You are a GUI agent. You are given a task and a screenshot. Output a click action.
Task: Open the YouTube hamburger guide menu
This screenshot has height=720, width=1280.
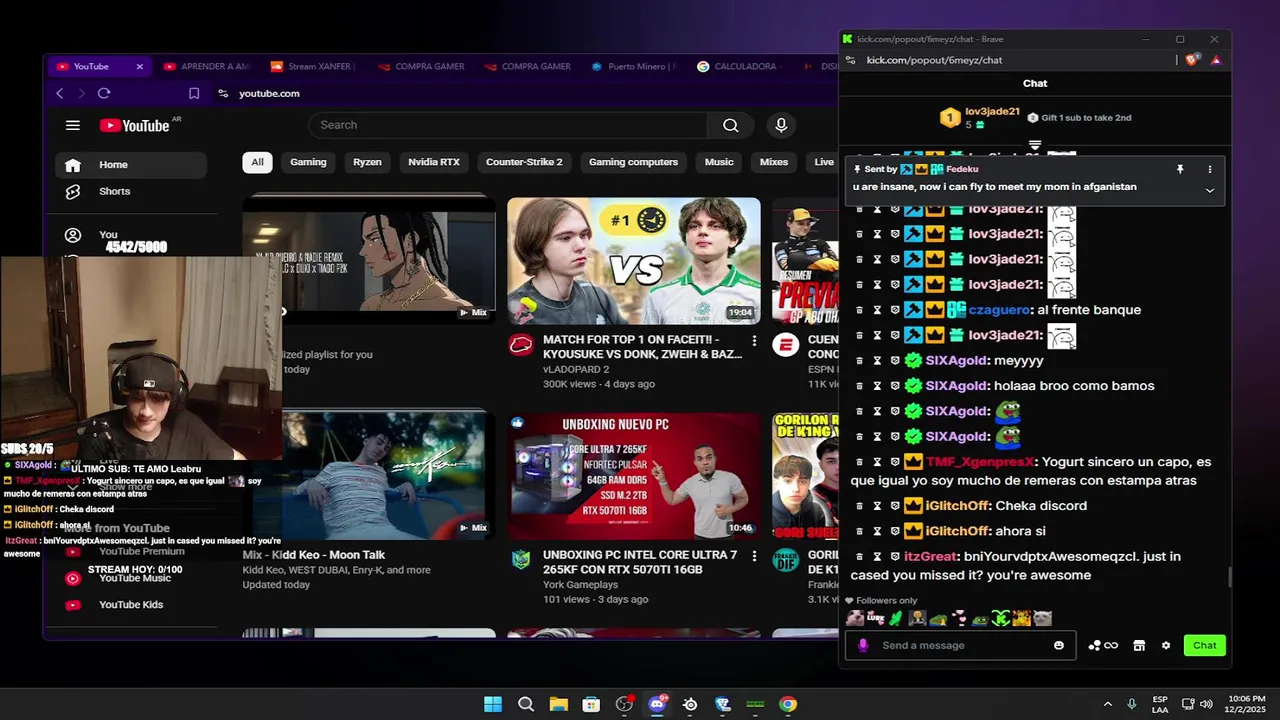coord(72,125)
